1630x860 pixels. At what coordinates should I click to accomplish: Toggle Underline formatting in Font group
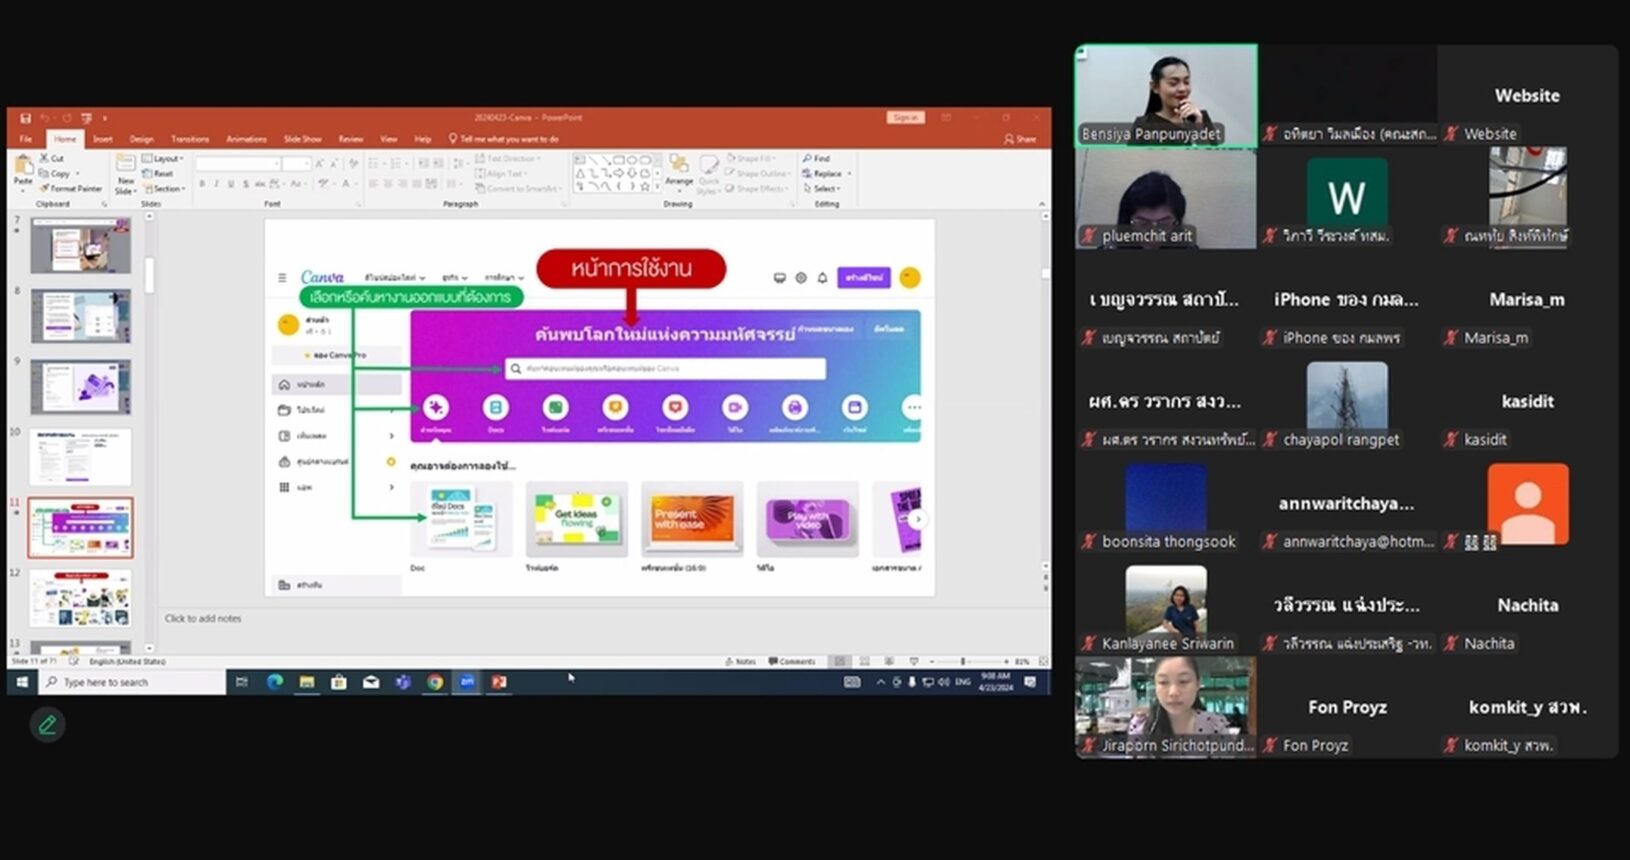click(231, 184)
